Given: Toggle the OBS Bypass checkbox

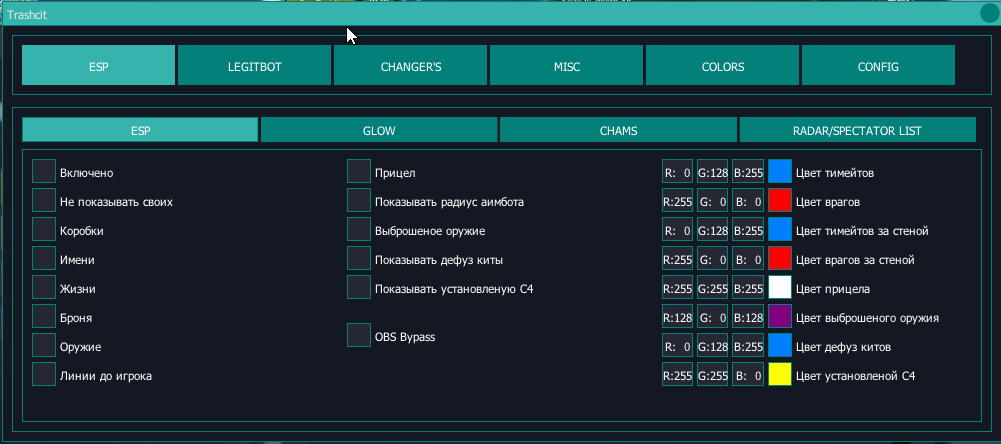Looking at the screenshot, I should (359, 335).
